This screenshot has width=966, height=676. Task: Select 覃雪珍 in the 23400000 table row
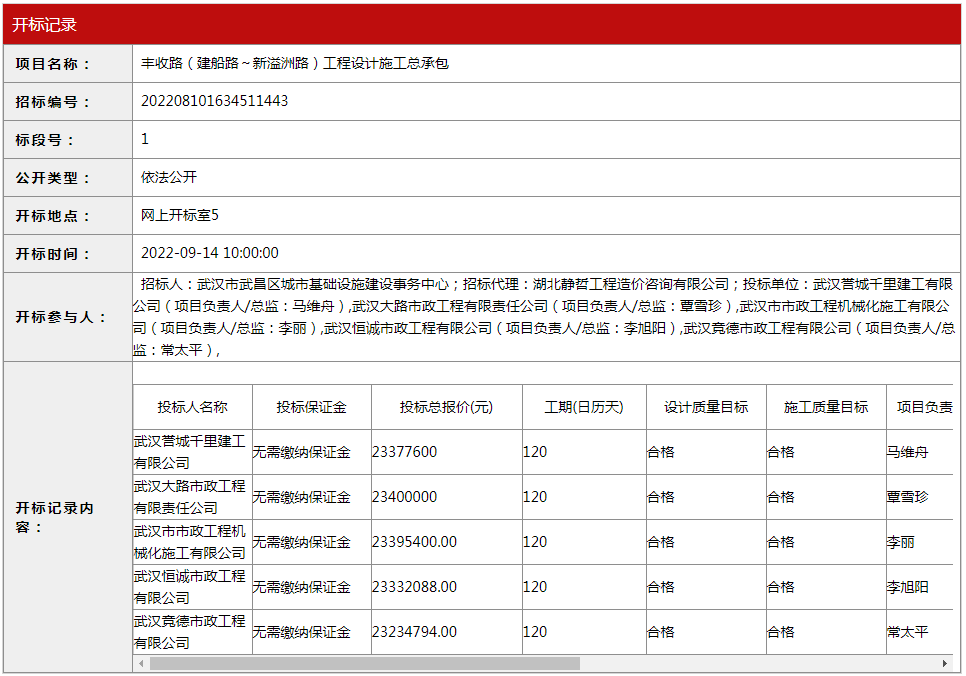tap(907, 497)
